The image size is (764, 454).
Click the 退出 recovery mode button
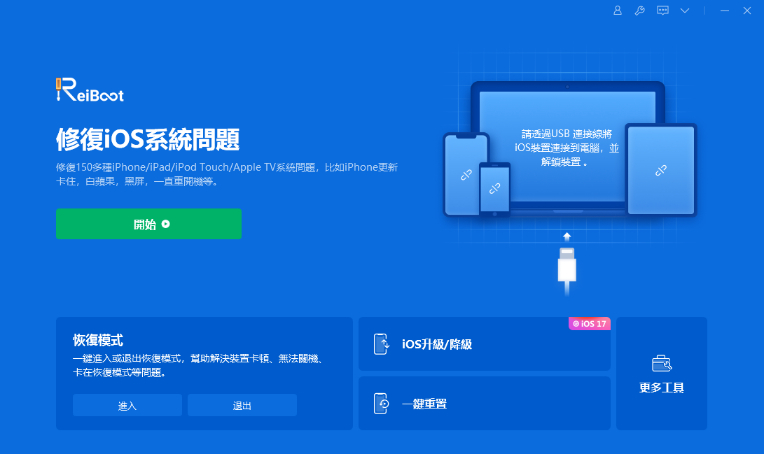pos(242,405)
